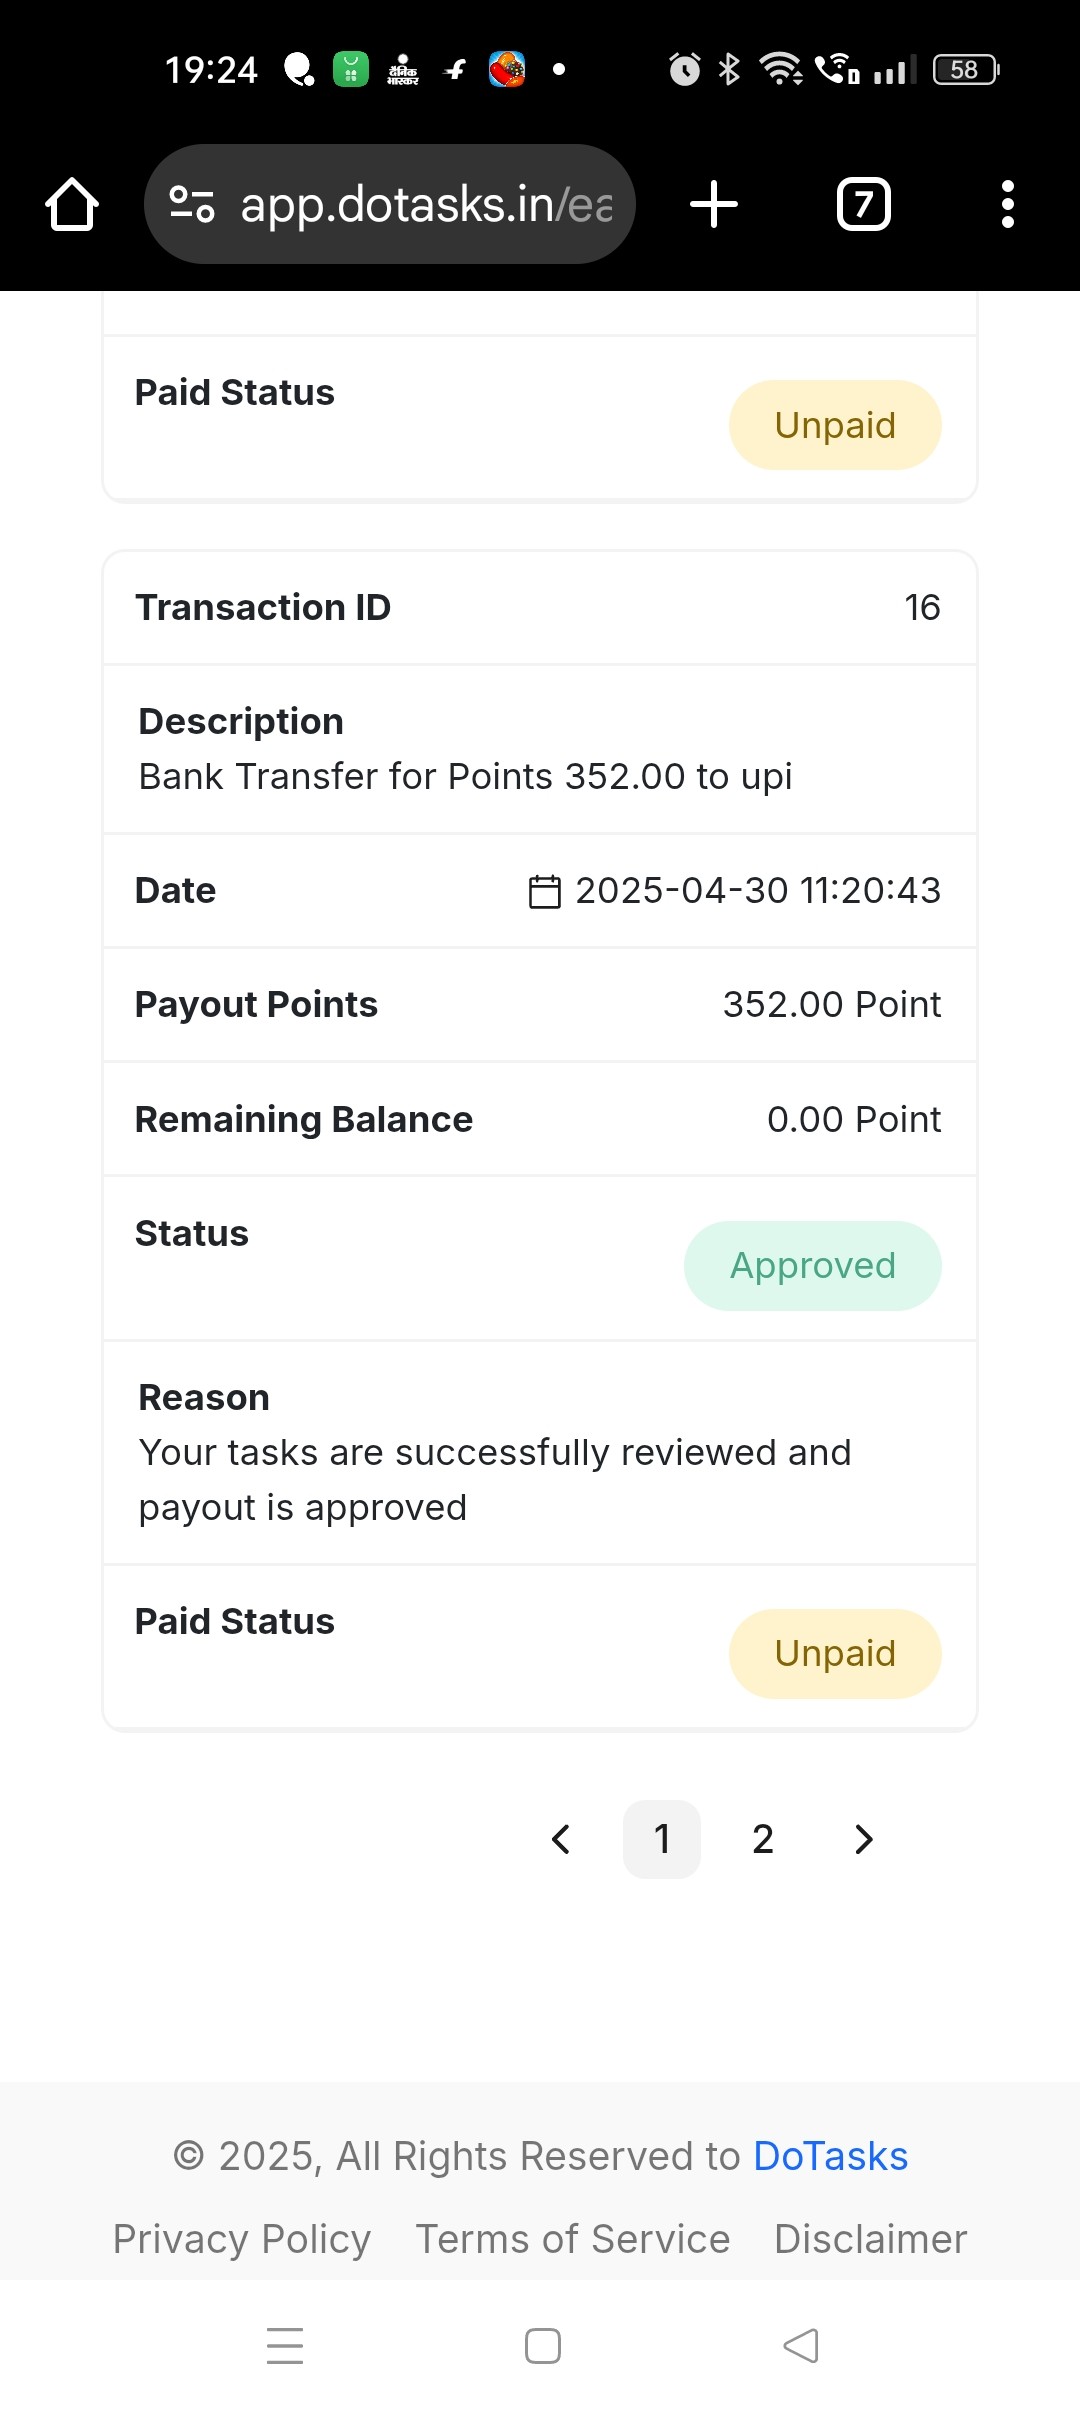
Task: Select page 1 in pagination
Action: click(x=662, y=1839)
